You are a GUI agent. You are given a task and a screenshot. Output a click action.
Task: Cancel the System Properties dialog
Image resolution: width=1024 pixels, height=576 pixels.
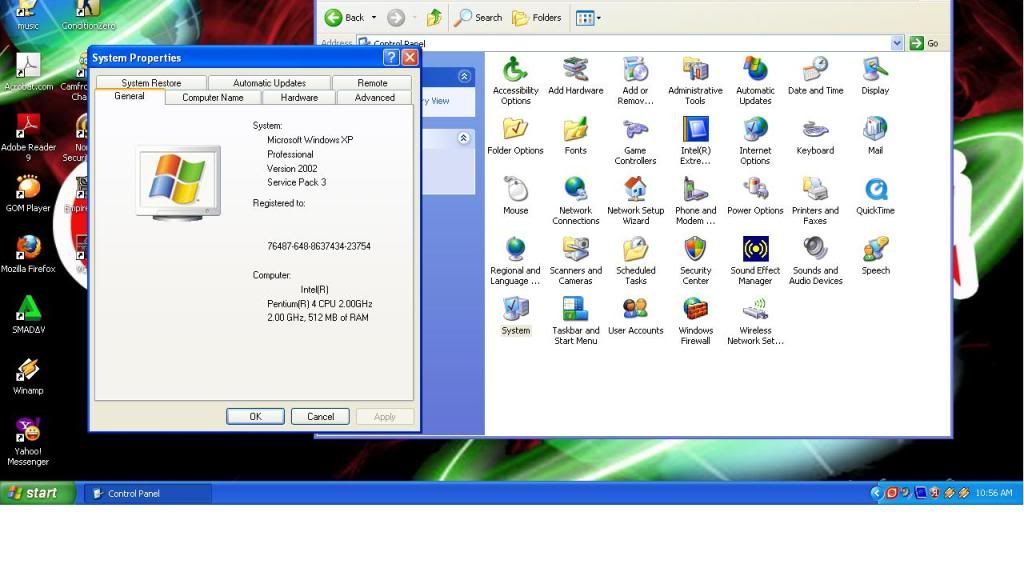click(x=320, y=417)
